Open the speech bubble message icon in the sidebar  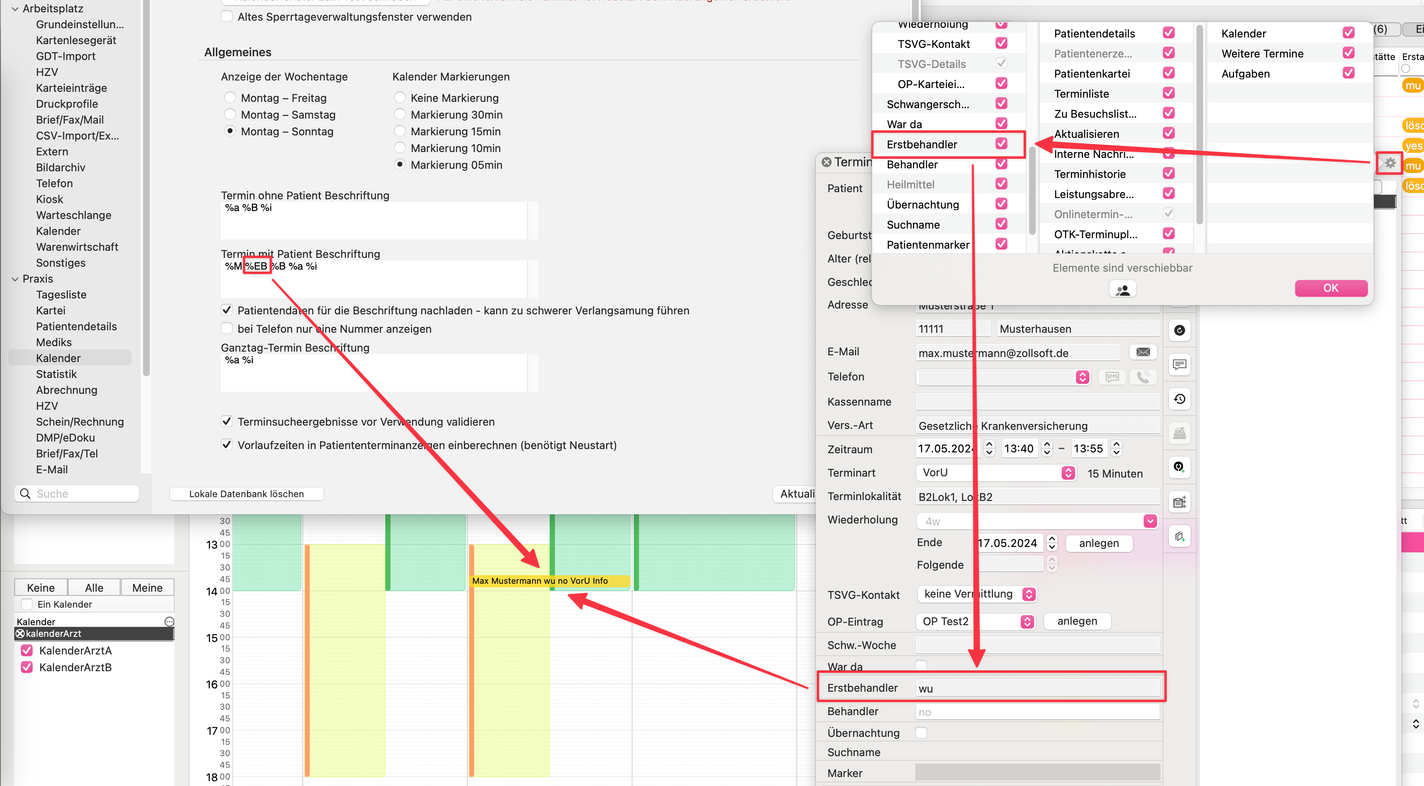coord(1180,365)
